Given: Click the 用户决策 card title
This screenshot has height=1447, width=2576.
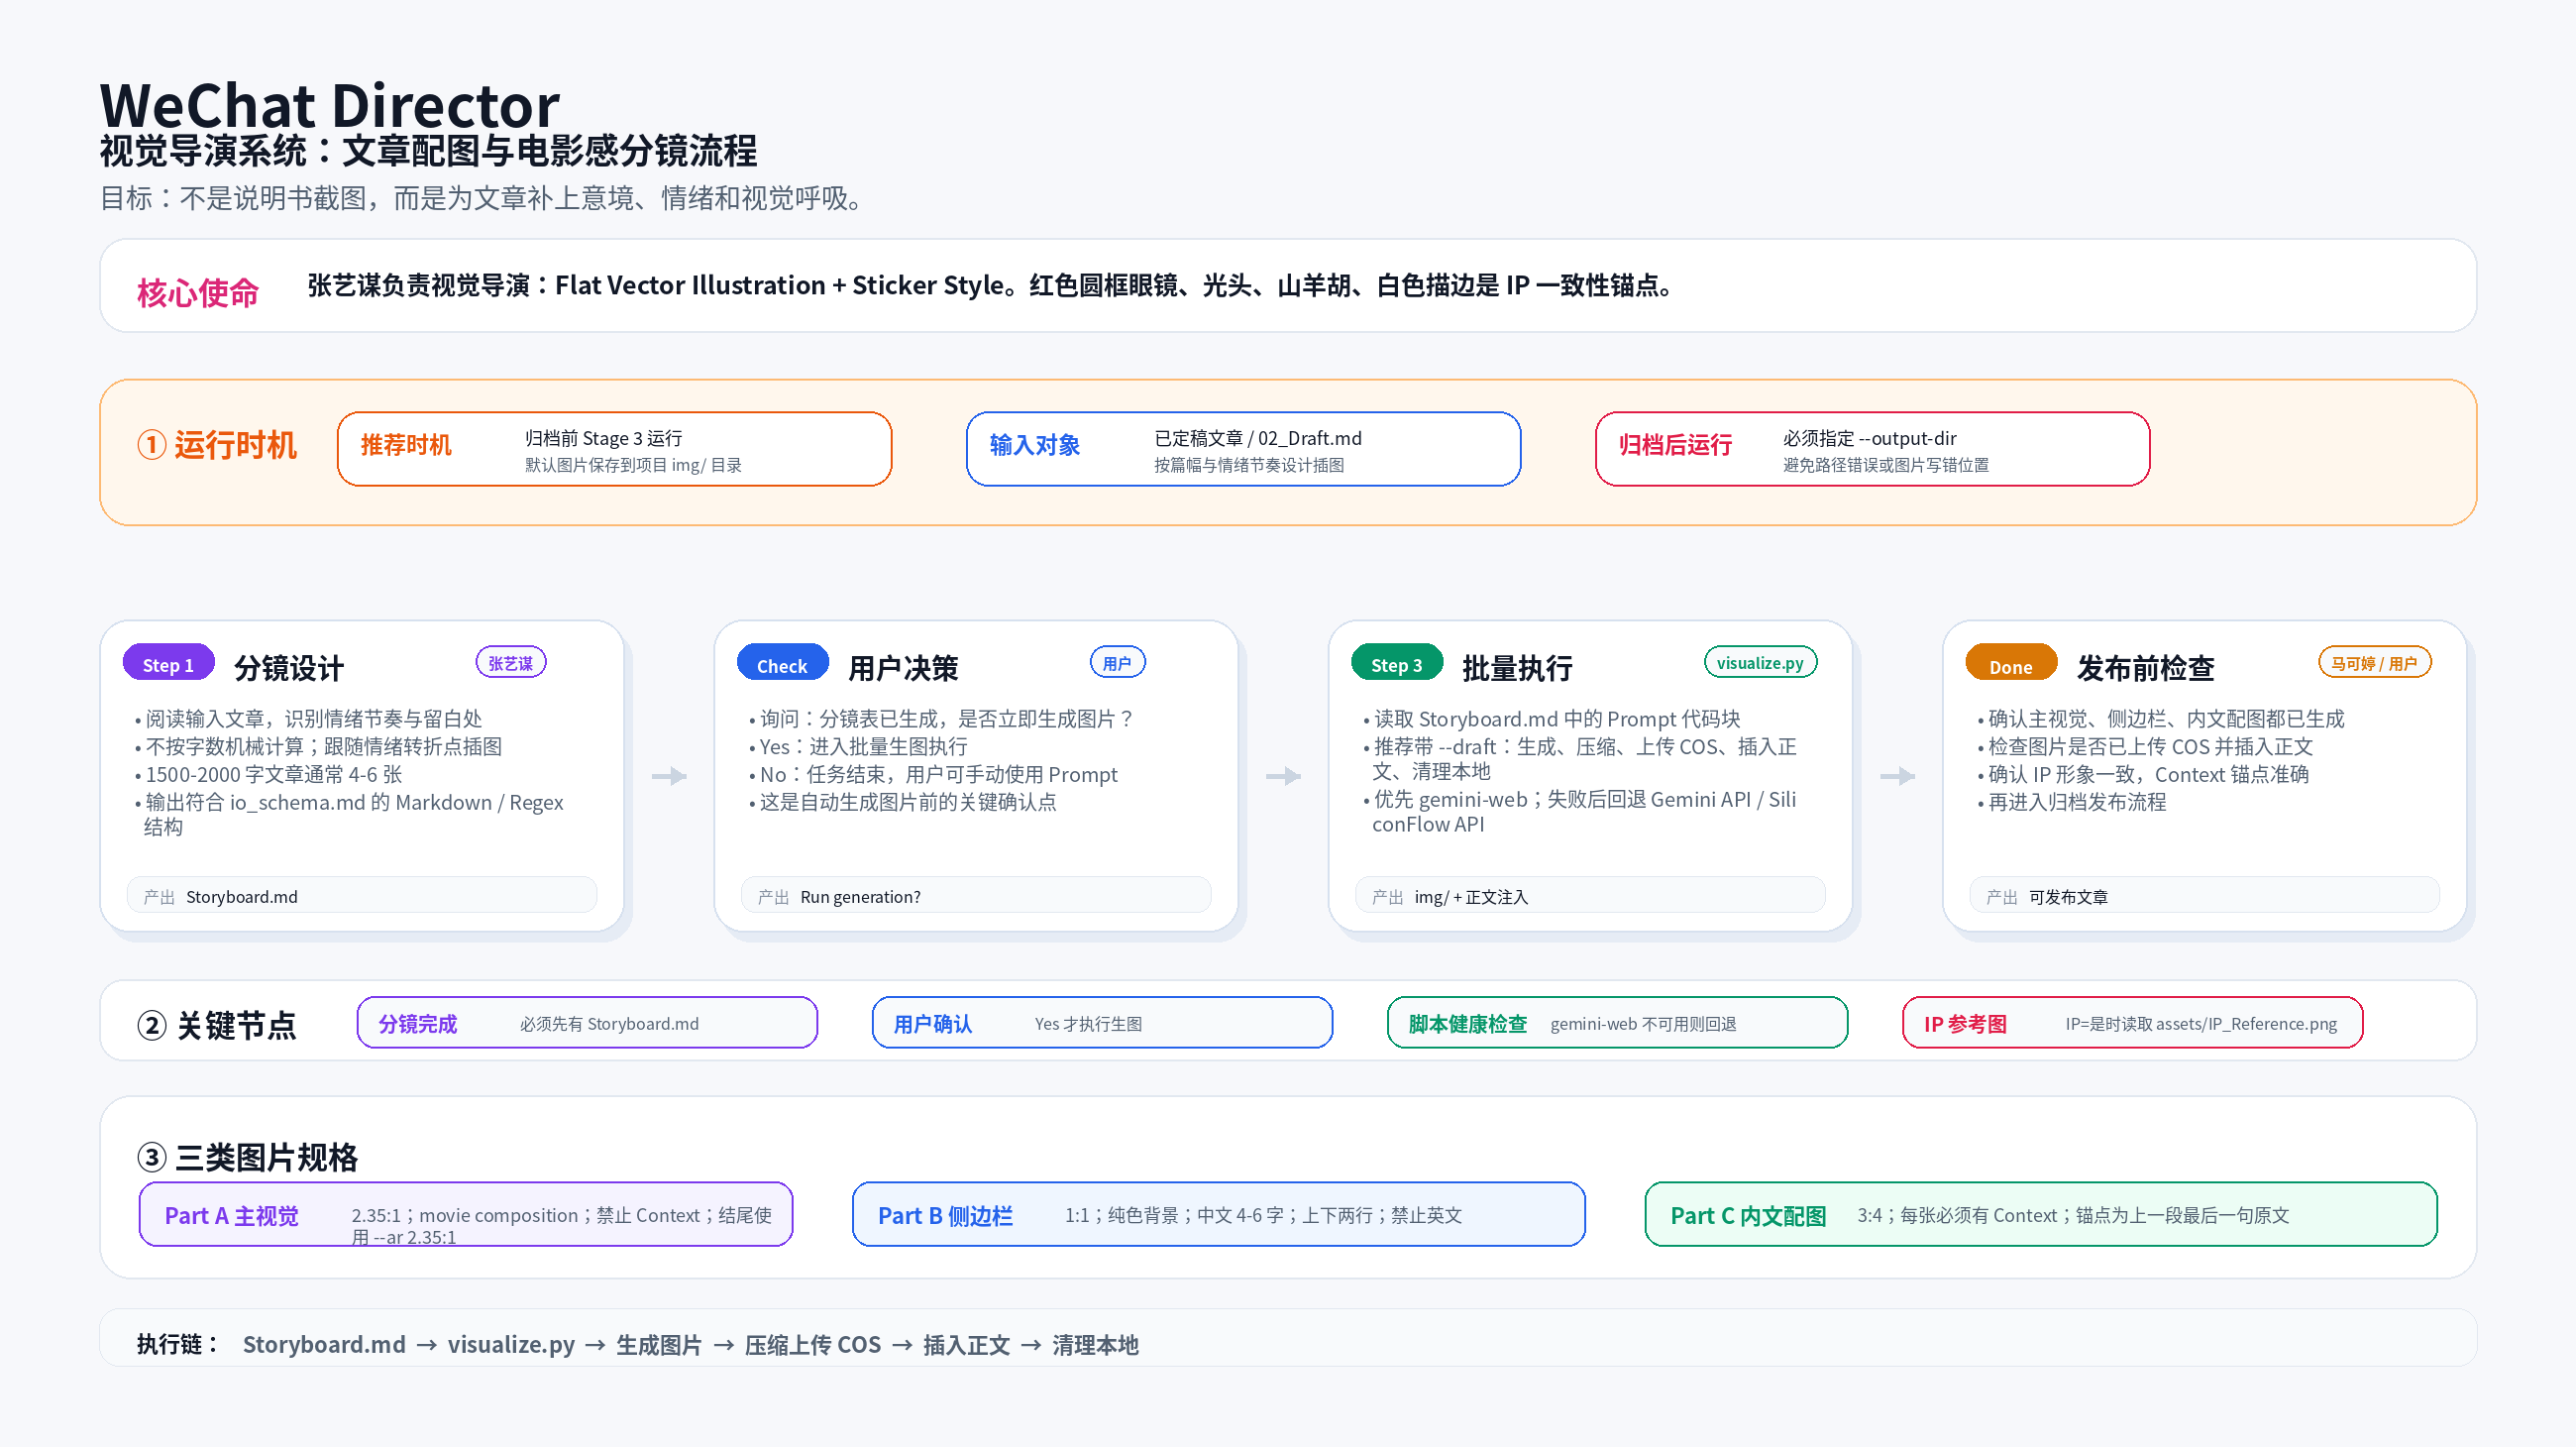Looking at the screenshot, I should (x=903, y=667).
